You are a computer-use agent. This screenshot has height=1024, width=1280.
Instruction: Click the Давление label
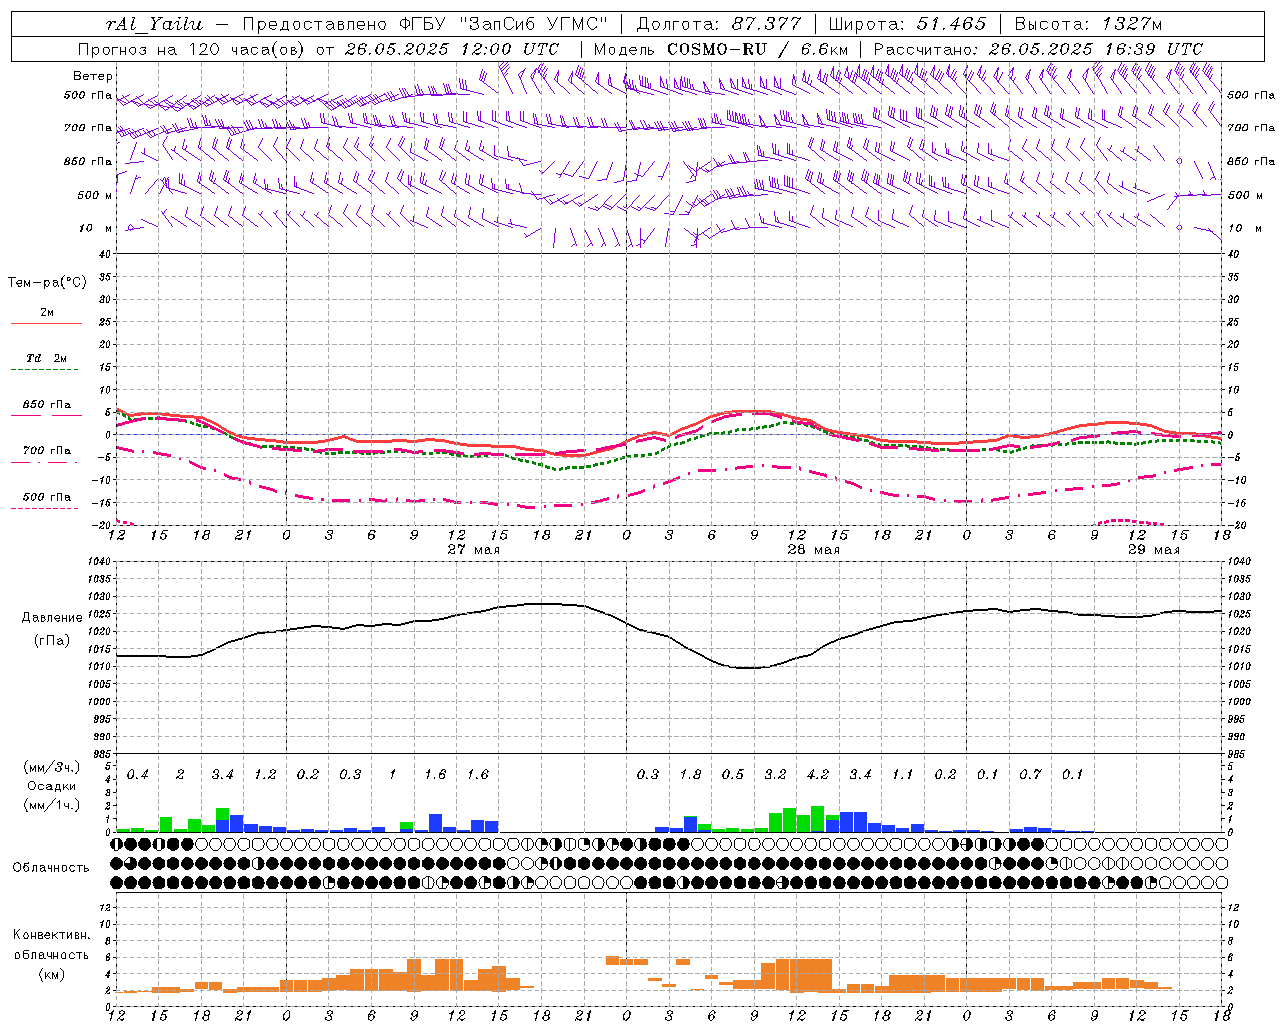point(52,618)
